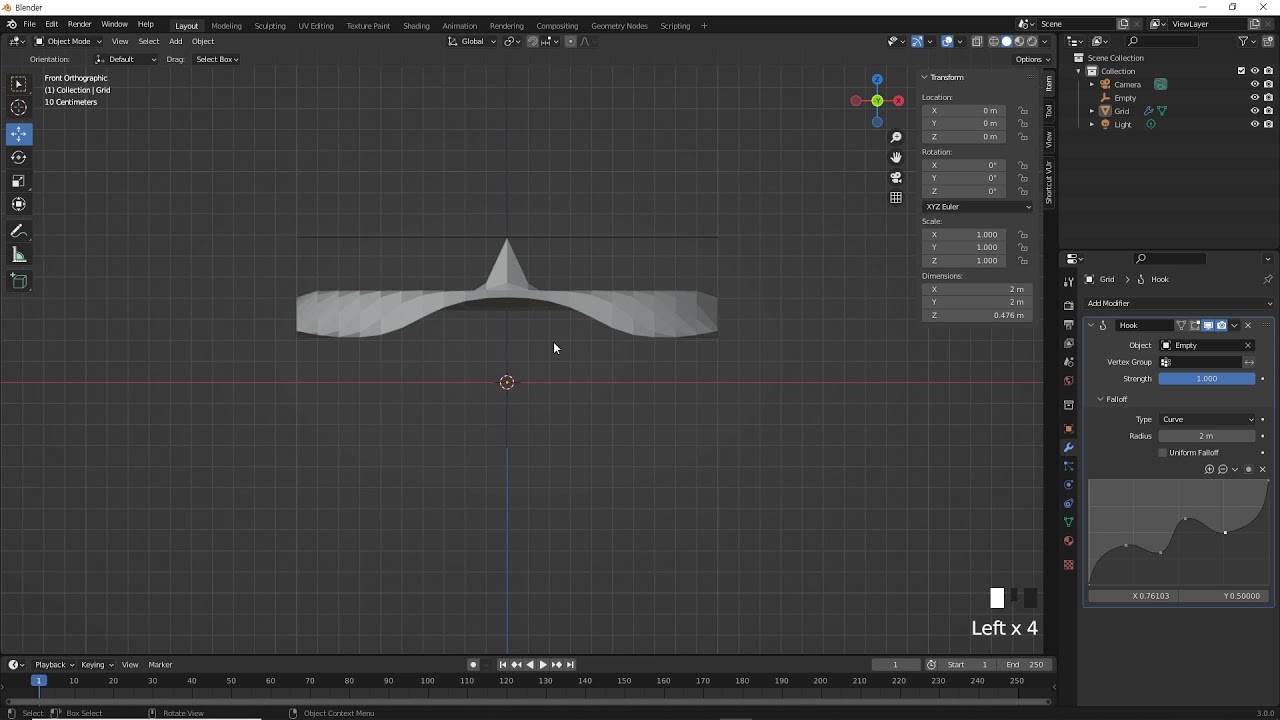Open the viewport Options dropdown
Viewport: 1280px width, 720px height.
1031,59
